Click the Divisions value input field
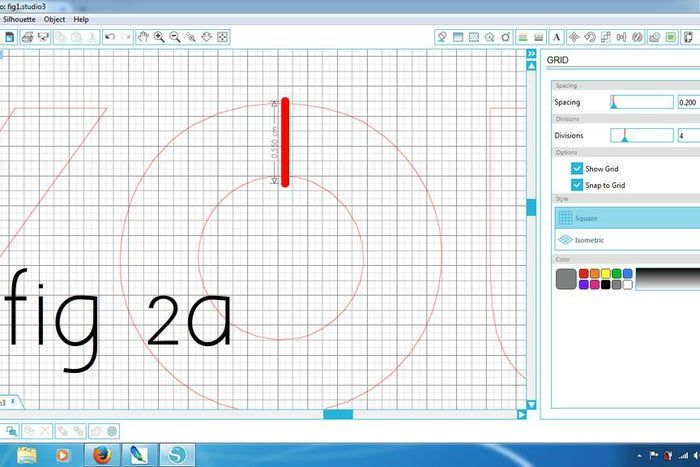The width and height of the screenshot is (700, 467). [x=688, y=135]
